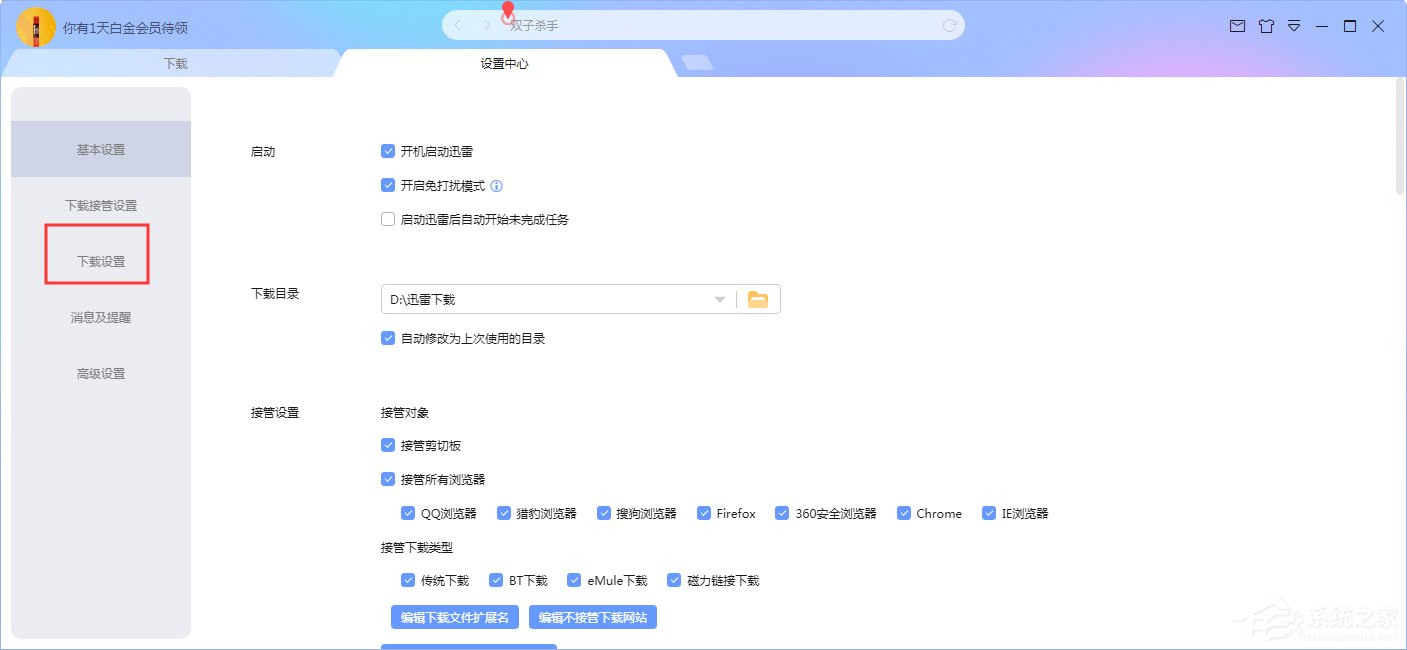
Task: Click the 编辑不接管下载网站 button
Action: (x=593, y=617)
